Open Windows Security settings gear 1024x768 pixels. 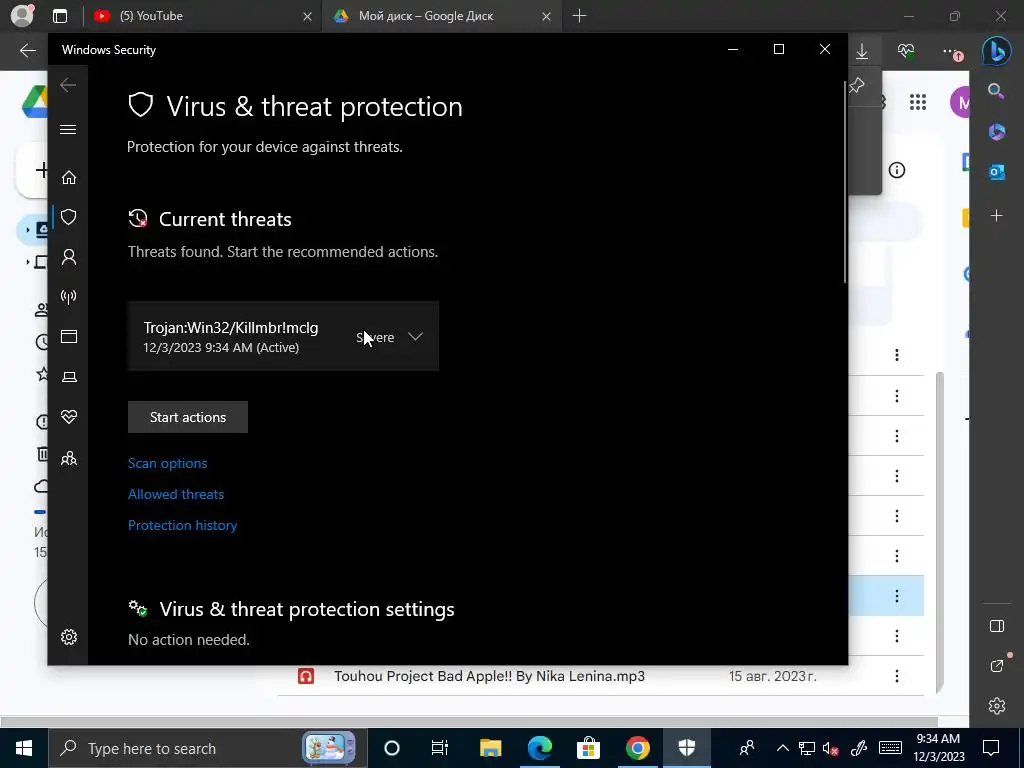coord(69,637)
